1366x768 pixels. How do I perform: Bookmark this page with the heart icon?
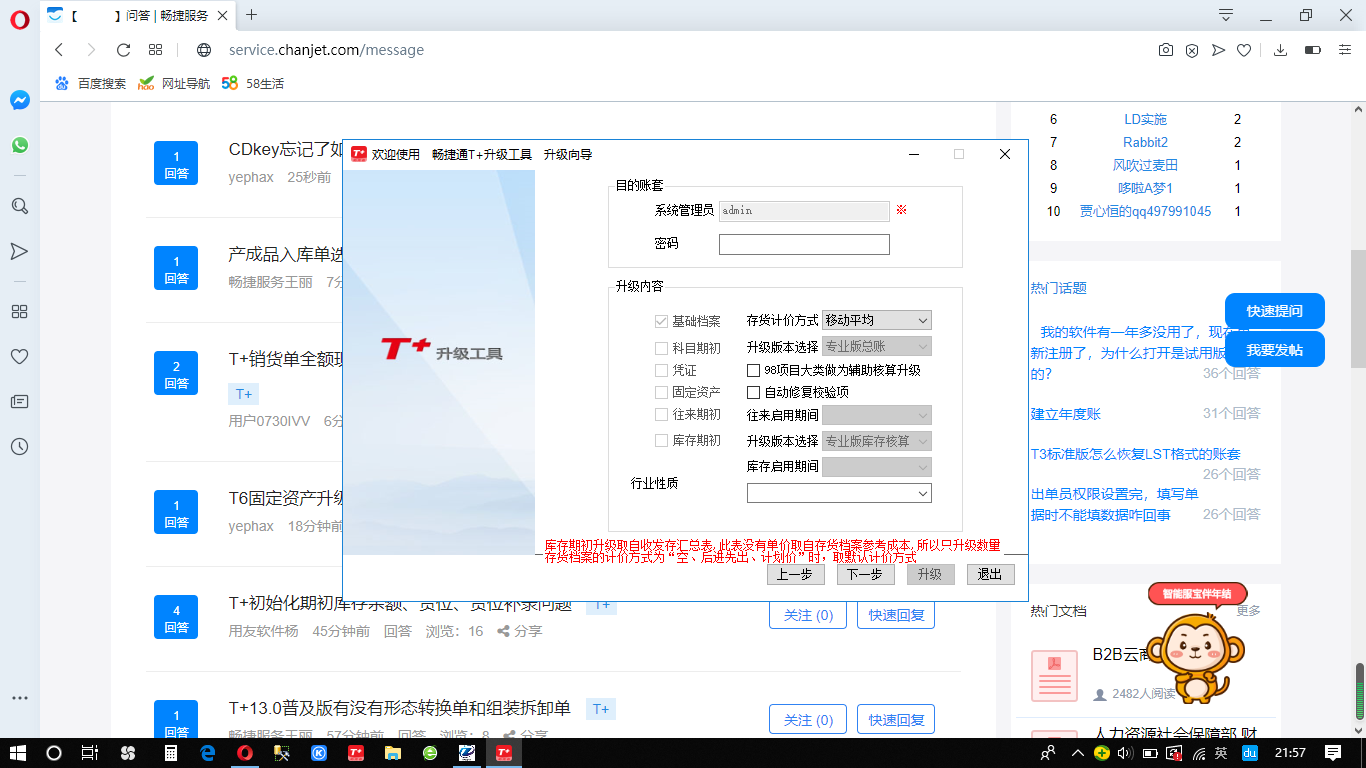1244,50
